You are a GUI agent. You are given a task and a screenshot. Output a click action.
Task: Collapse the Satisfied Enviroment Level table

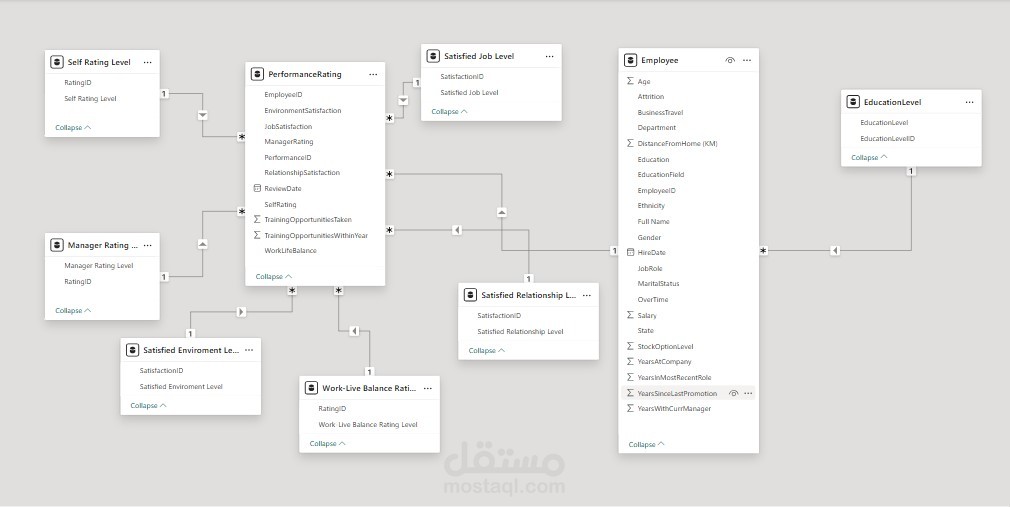click(x=148, y=406)
